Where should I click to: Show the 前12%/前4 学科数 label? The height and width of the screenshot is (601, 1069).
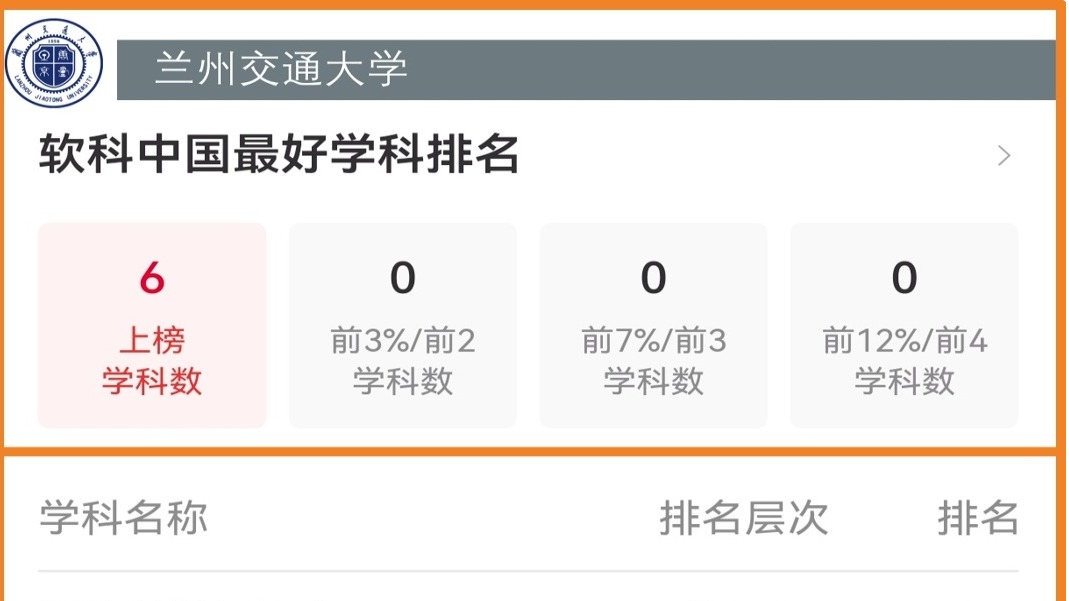[905, 362]
